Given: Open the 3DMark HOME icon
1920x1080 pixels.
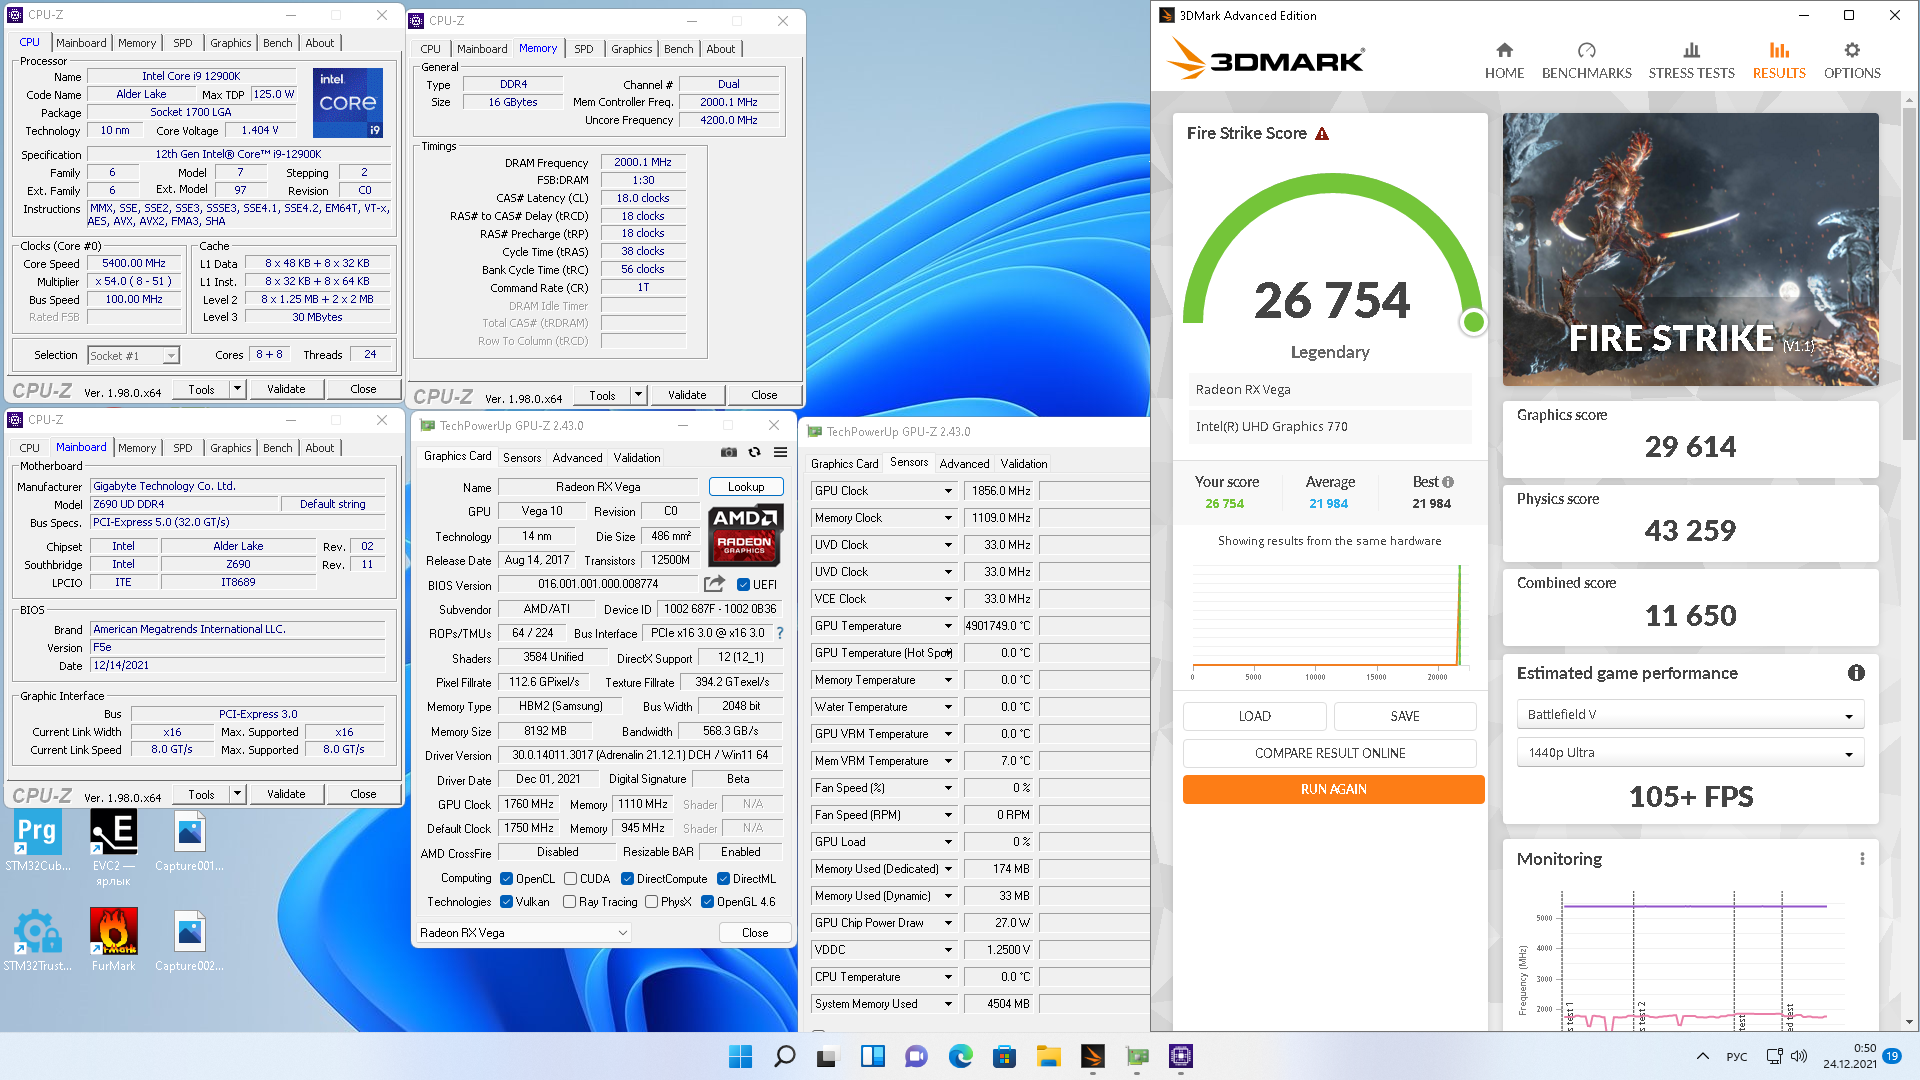Looking at the screenshot, I should (x=1504, y=60).
